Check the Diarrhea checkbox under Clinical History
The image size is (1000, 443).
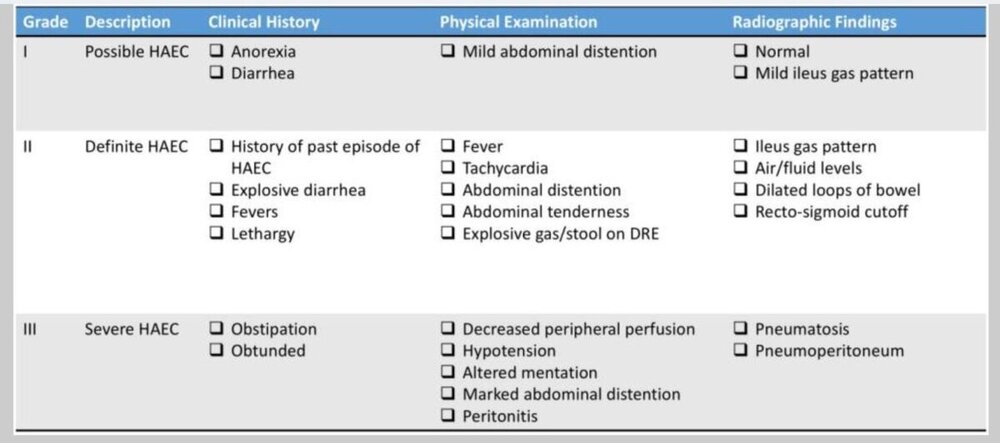[217, 73]
